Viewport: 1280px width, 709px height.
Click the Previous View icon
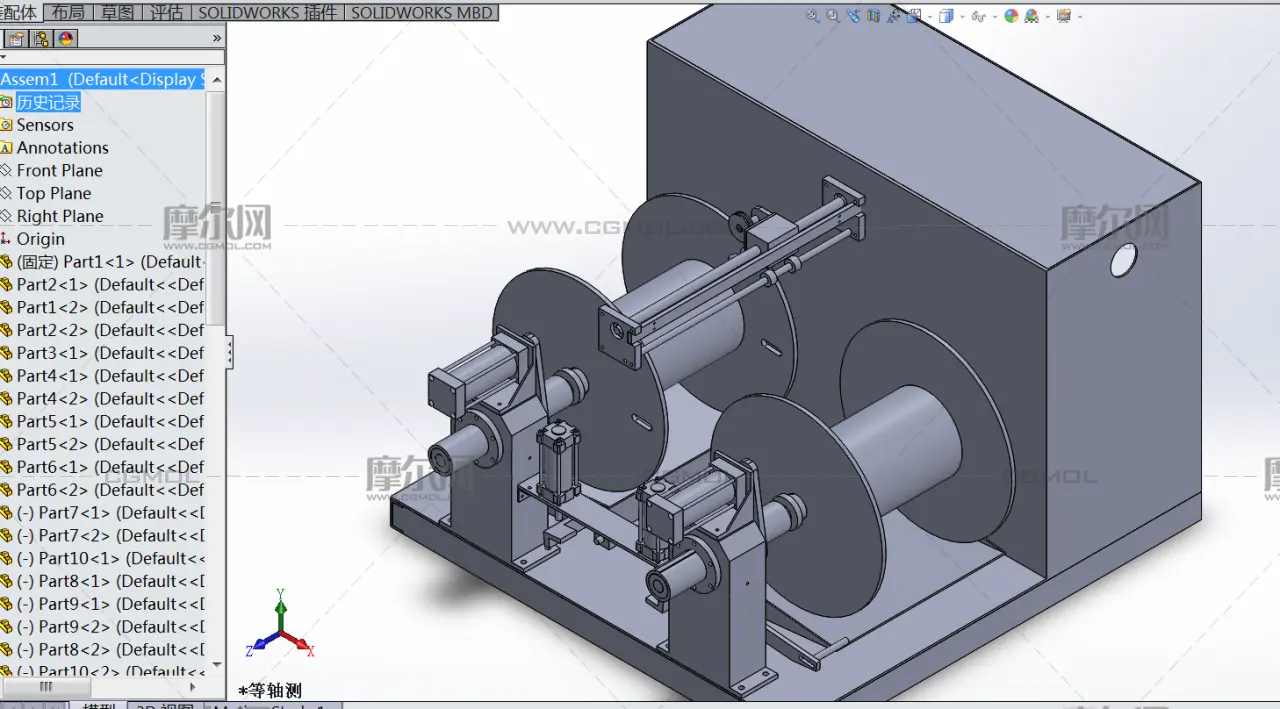click(853, 16)
